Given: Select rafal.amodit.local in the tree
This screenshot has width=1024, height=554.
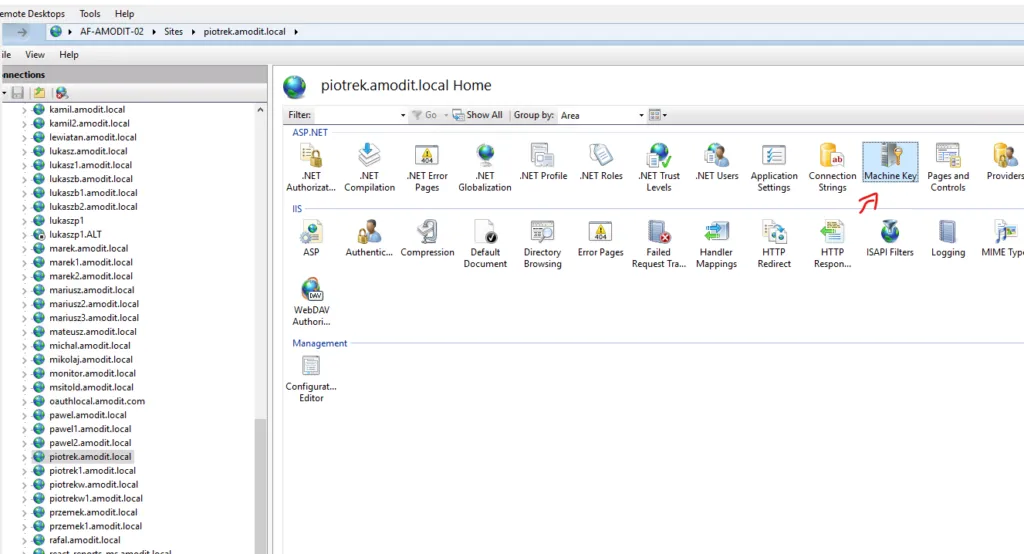Looking at the screenshot, I should 85,540.
